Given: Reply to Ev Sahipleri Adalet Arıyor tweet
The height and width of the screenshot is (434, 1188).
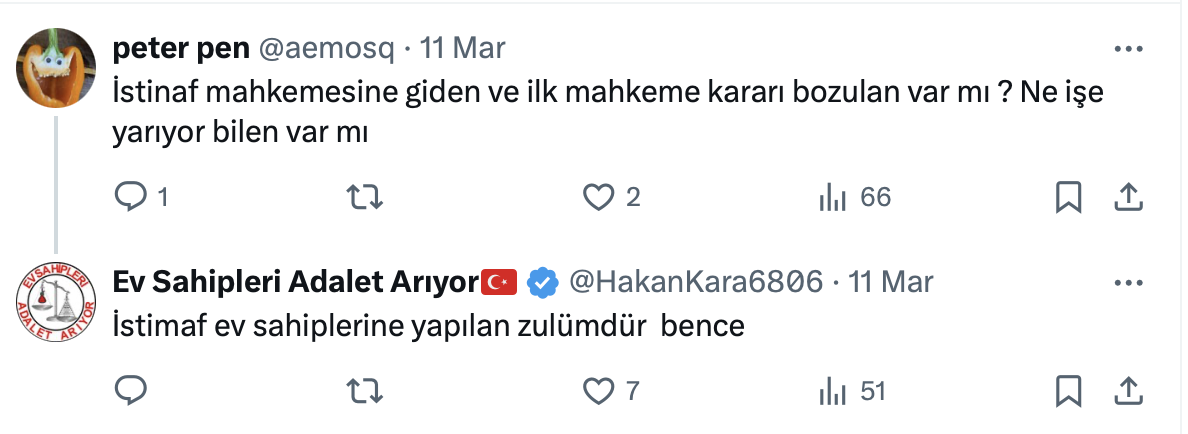Looking at the screenshot, I should pyautogui.click(x=131, y=391).
